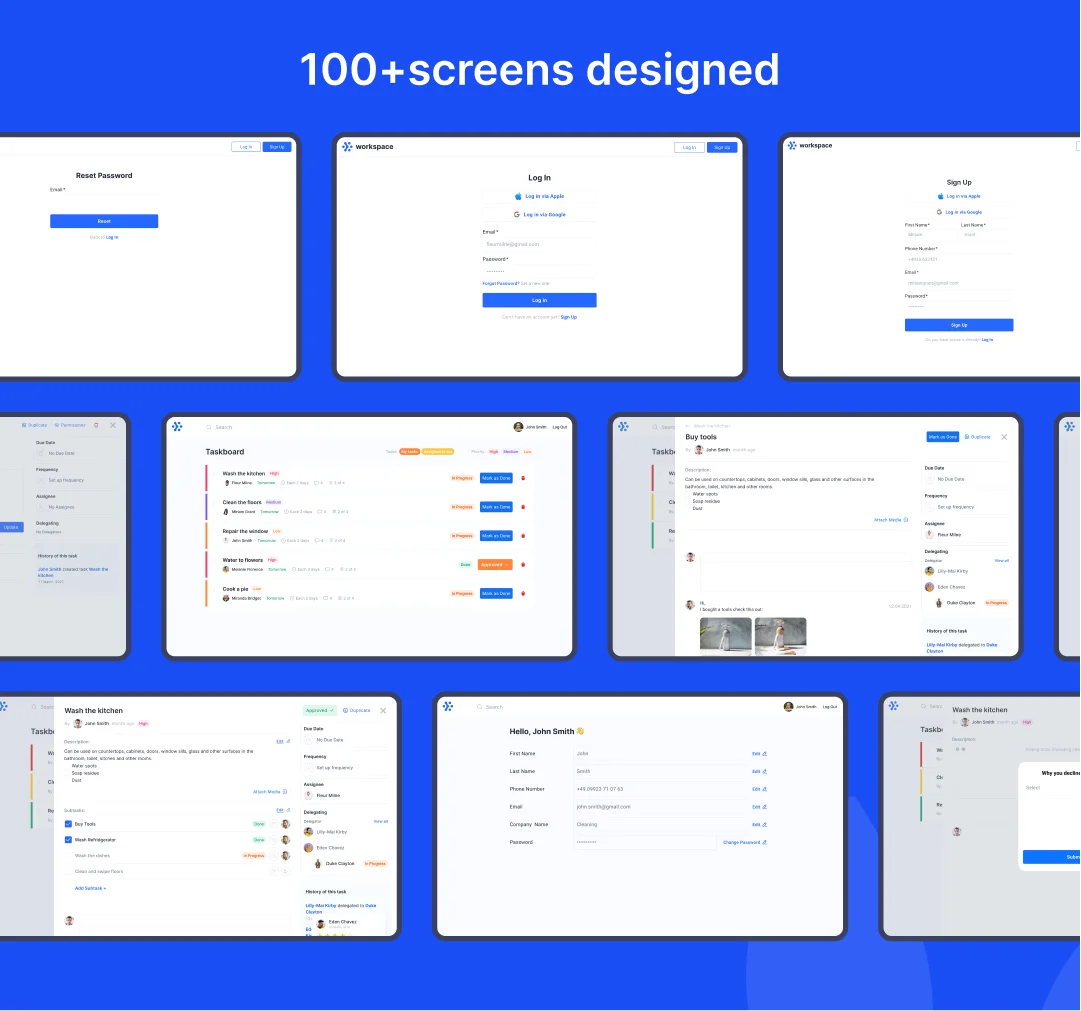Expand the Clean the floors row chevron
The width and height of the screenshot is (1081, 1011).
pos(214,503)
